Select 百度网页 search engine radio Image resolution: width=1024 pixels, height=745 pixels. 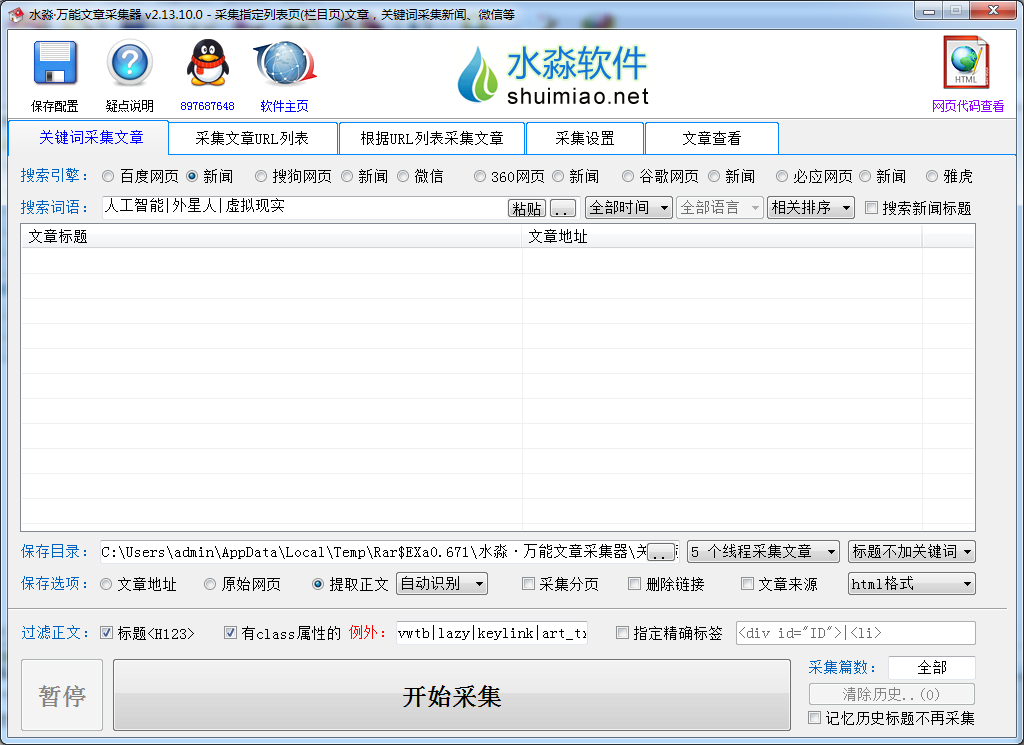[108, 176]
